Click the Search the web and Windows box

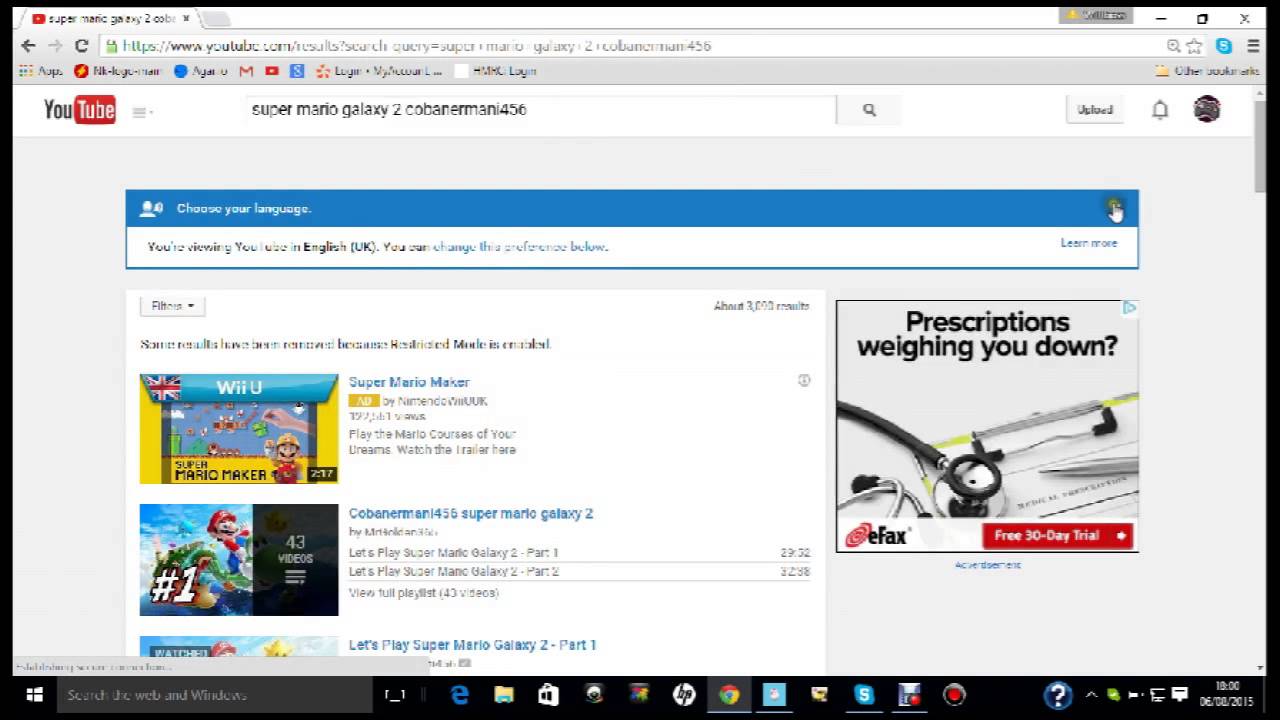pyautogui.click(x=214, y=695)
